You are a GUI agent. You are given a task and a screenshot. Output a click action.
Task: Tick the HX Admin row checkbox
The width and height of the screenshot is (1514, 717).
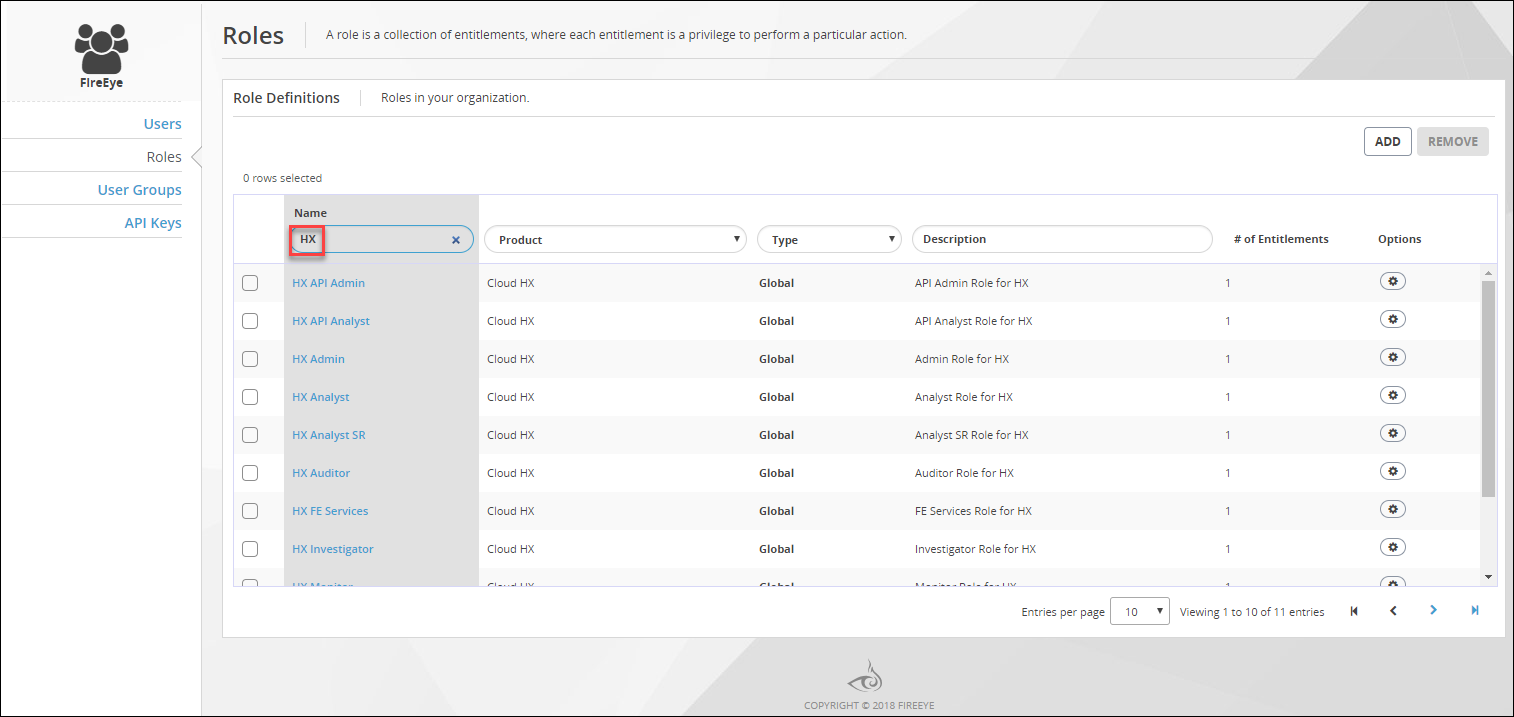point(250,359)
